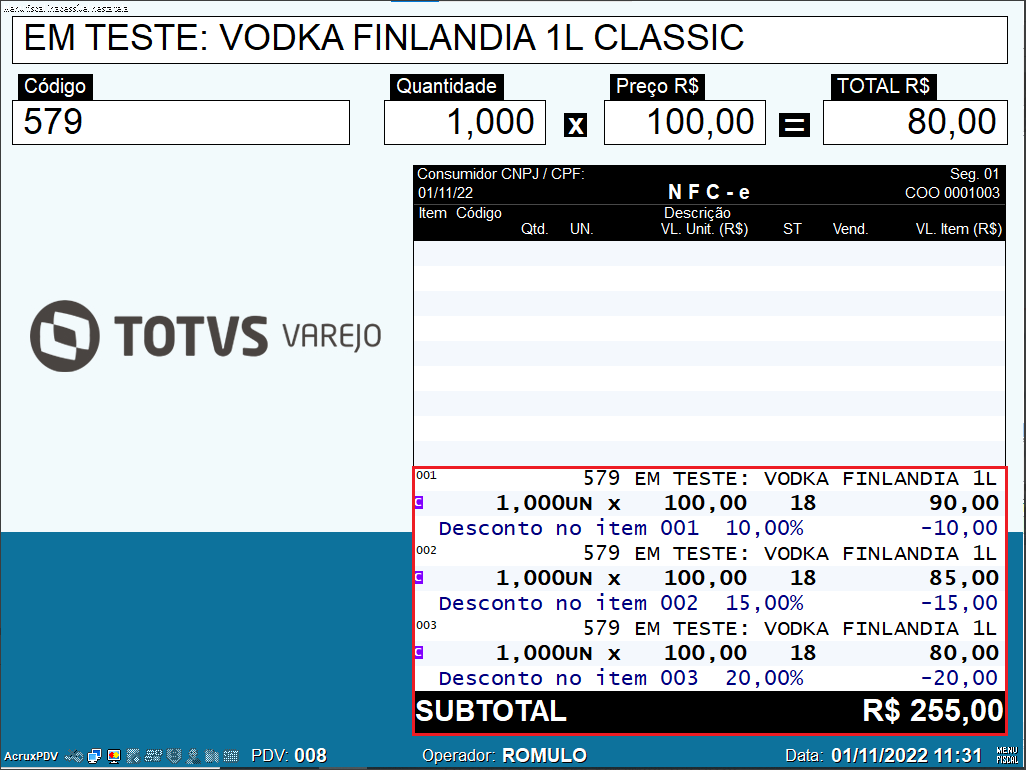The height and width of the screenshot is (770, 1026).
Task: Focus the Código input field showing 579
Action: pos(181,122)
